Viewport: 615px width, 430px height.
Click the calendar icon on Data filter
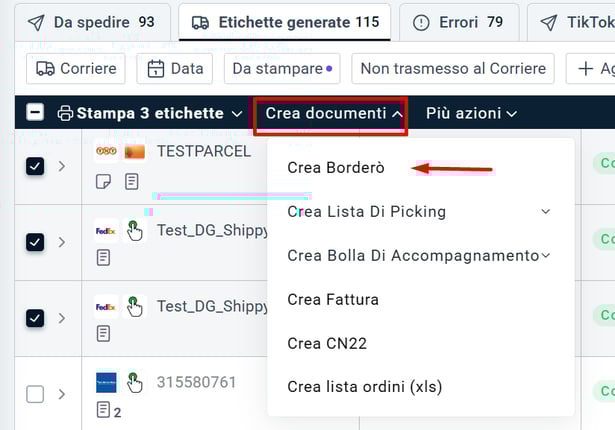[x=157, y=69]
